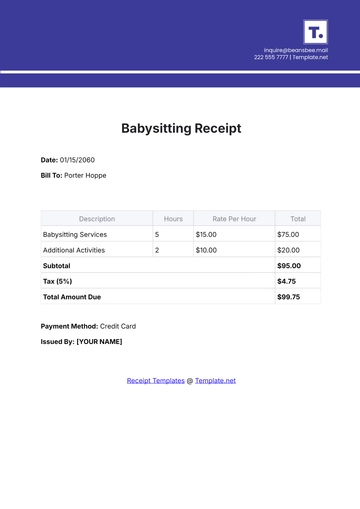The width and height of the screenshot is (360, 509).
Task: Click the inquire@beansbee.mail email address
Action: 296,50
